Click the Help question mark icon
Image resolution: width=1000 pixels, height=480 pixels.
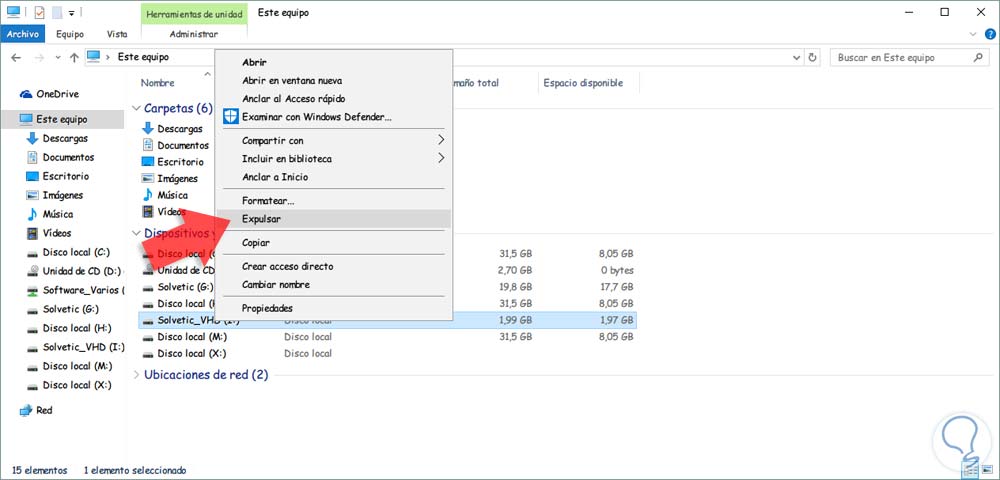[989, 34]
